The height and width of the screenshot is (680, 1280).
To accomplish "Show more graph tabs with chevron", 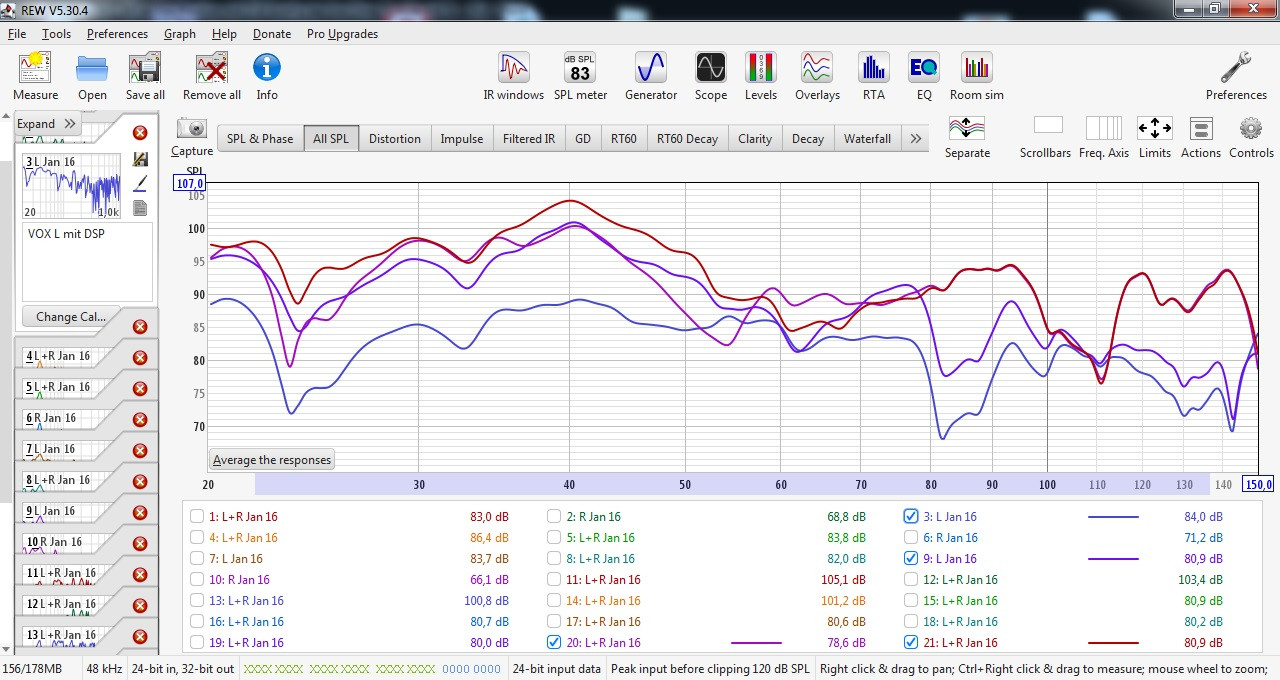I will click(x=915, y=139).
